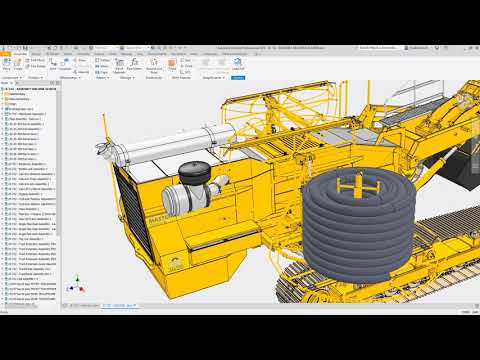Screen dimensions: 480x360
Task: Expand the Relationships folder in browser
Action: click(2, 94)
